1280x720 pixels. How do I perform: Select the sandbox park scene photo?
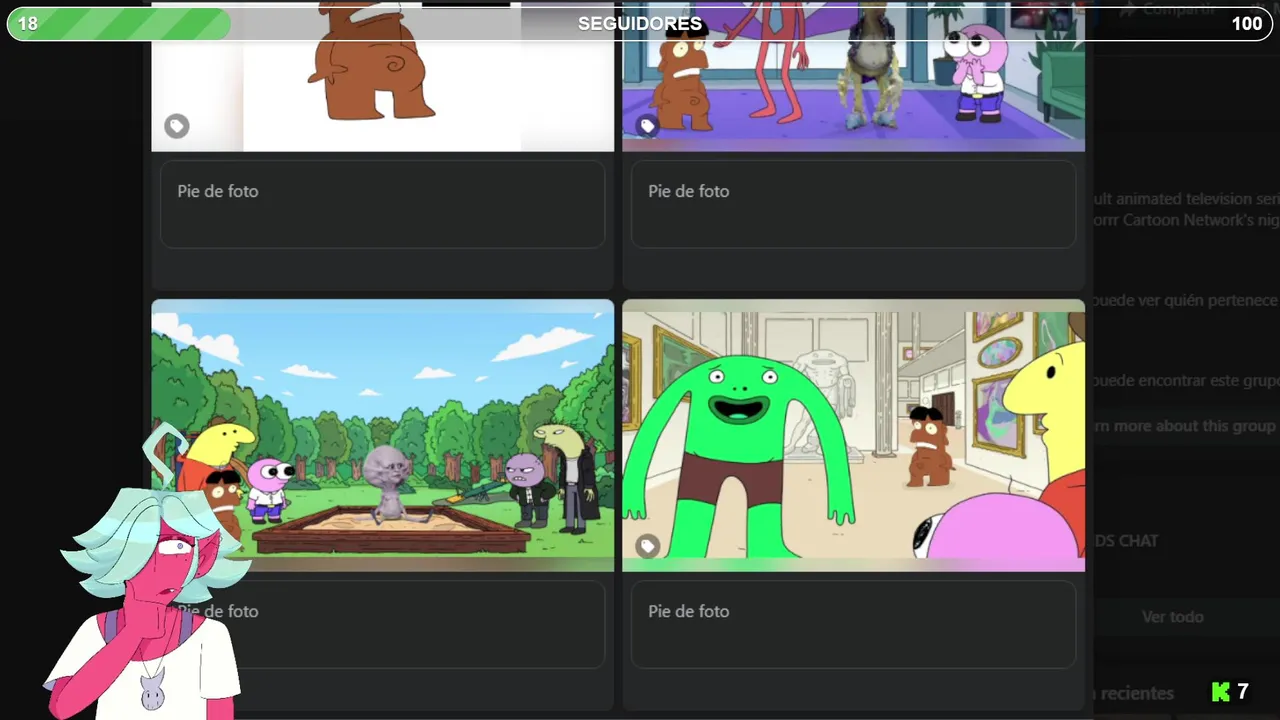tap(383, 436)
